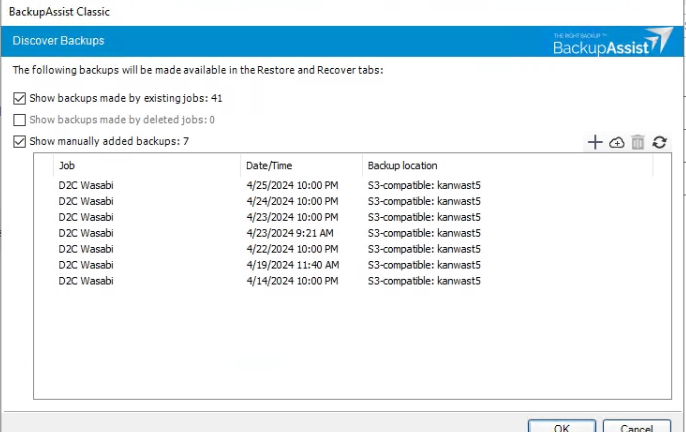Viewport: 686px width, 432px height.
Task: Click the trash delete icon
Action: [638, 142]
